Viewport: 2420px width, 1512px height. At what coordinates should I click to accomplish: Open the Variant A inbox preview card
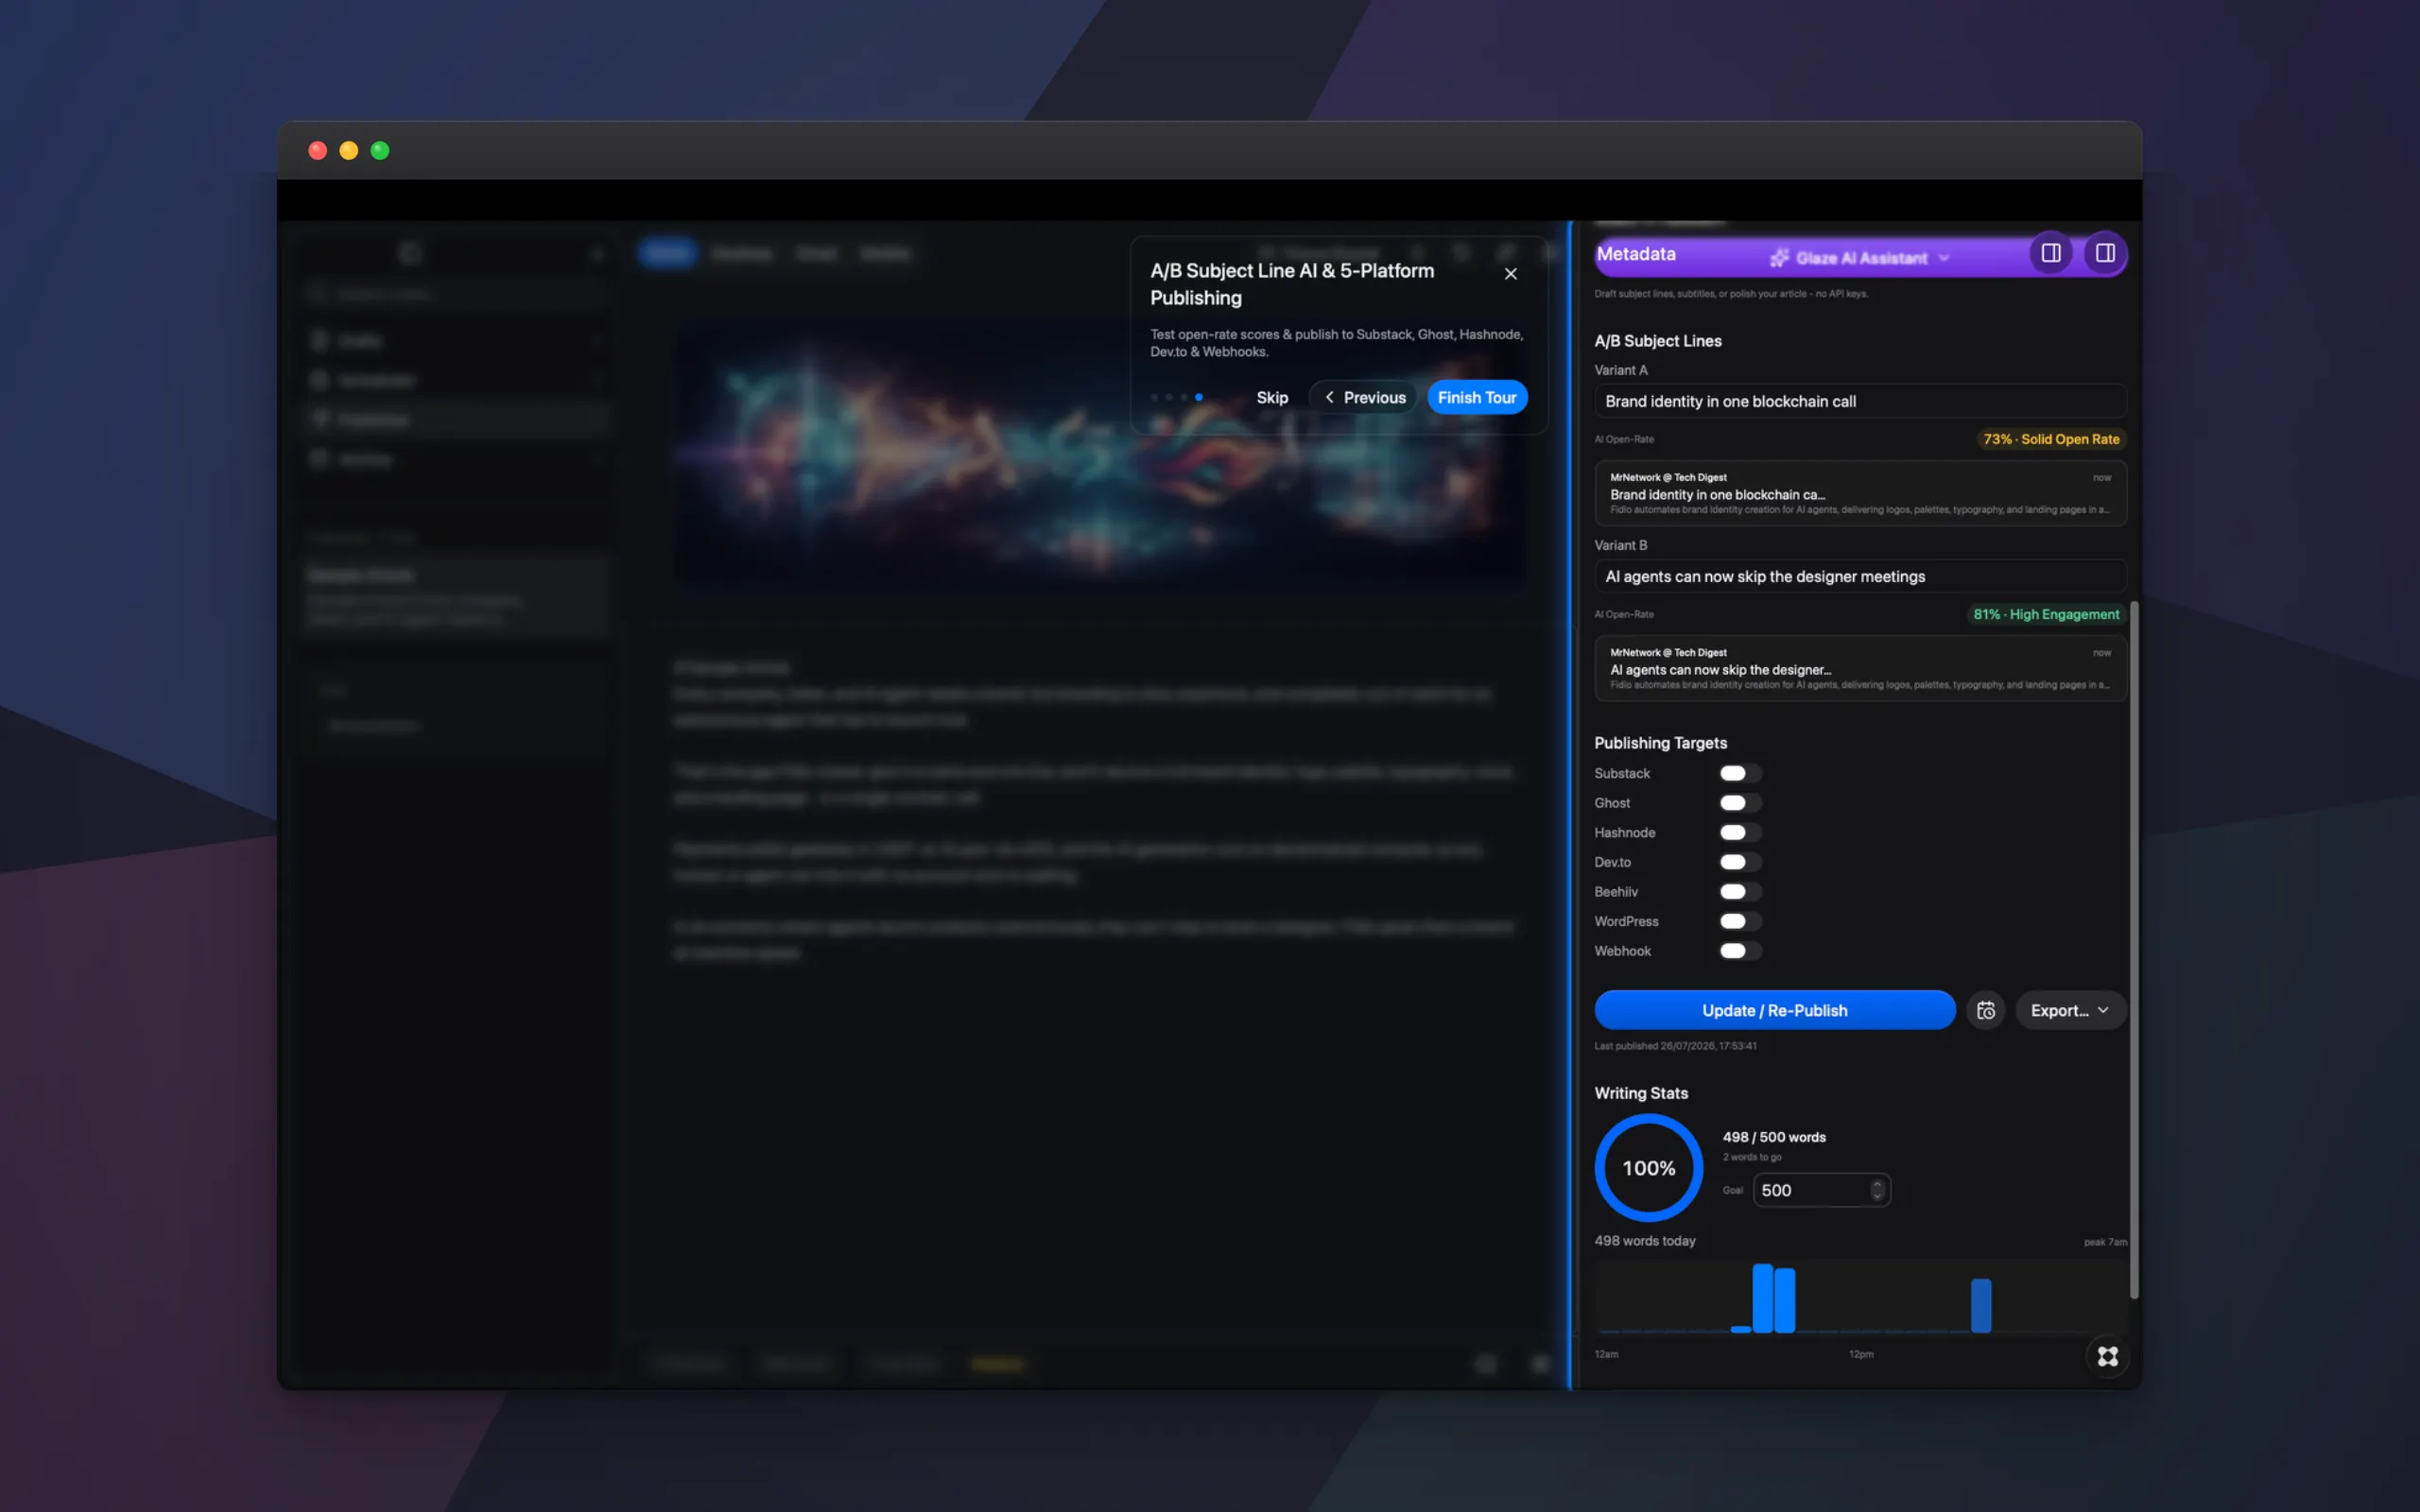1859,493
